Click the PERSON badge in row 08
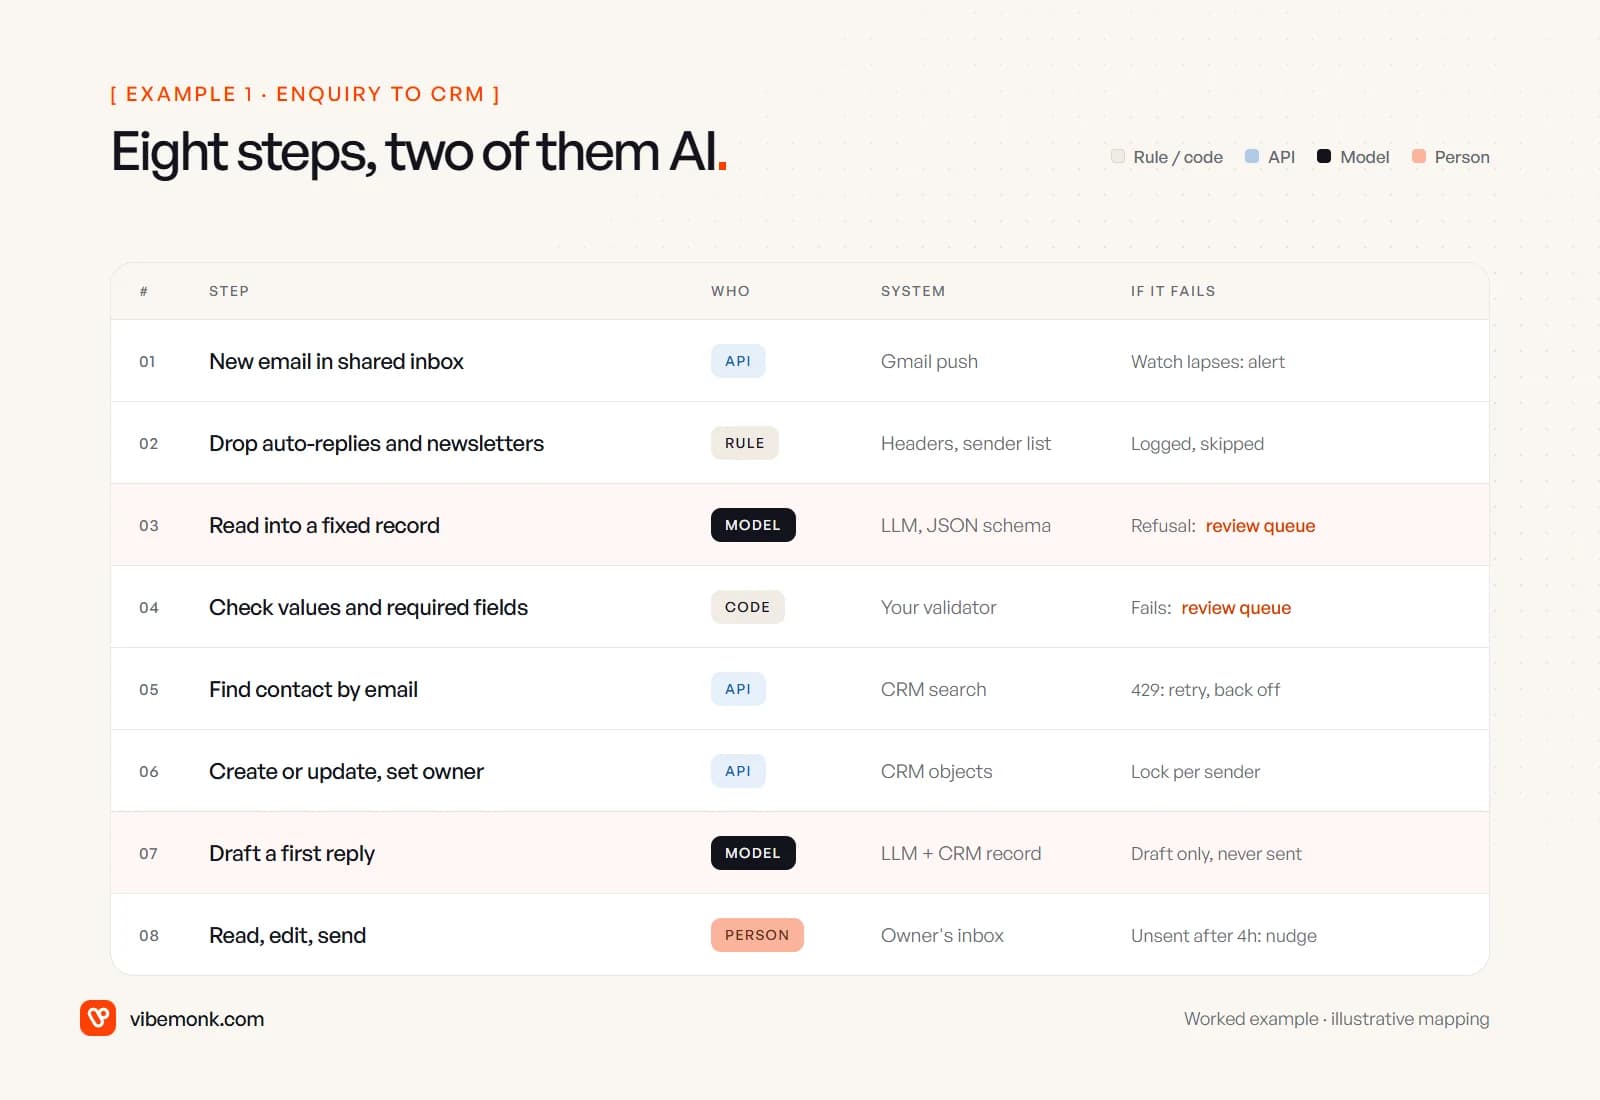This screenshot has width=1600, height=1100. pos(757,935)
